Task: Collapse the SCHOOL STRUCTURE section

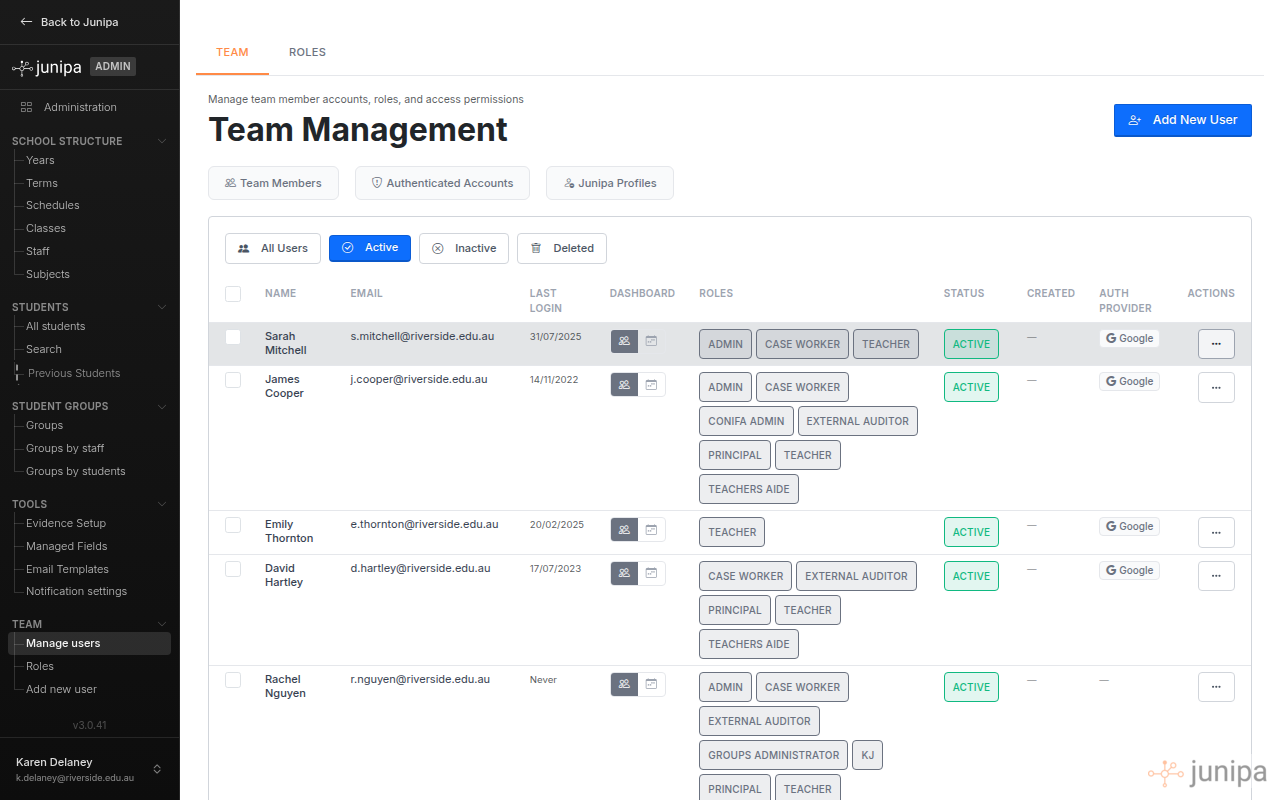Action: (x=162, y=141)
